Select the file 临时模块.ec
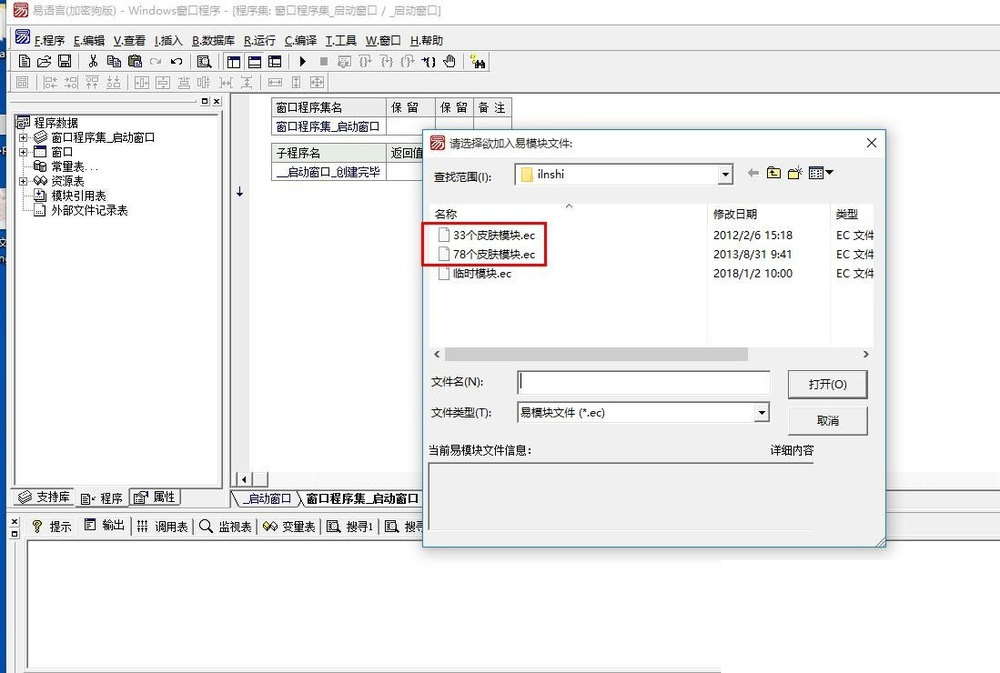This screenshot has height=673, width=1000. (475, 274)
